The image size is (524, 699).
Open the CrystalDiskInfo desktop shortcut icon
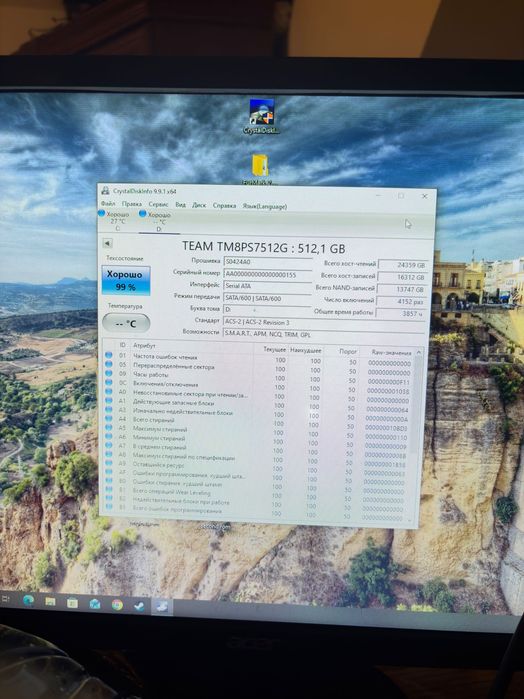pyautogui.click(x=261, y=116)
